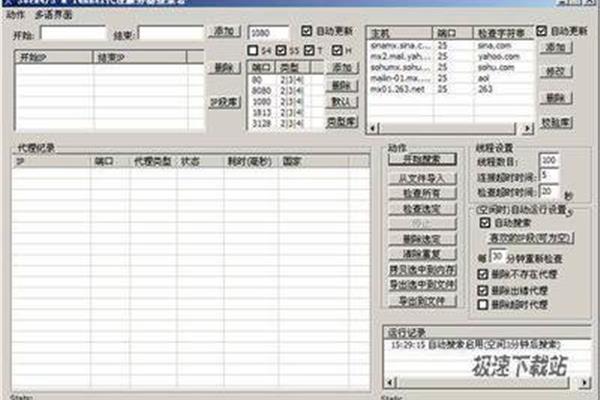Select the sina.com host row
This screenshot has width=600, height=400.
(450, 46)
